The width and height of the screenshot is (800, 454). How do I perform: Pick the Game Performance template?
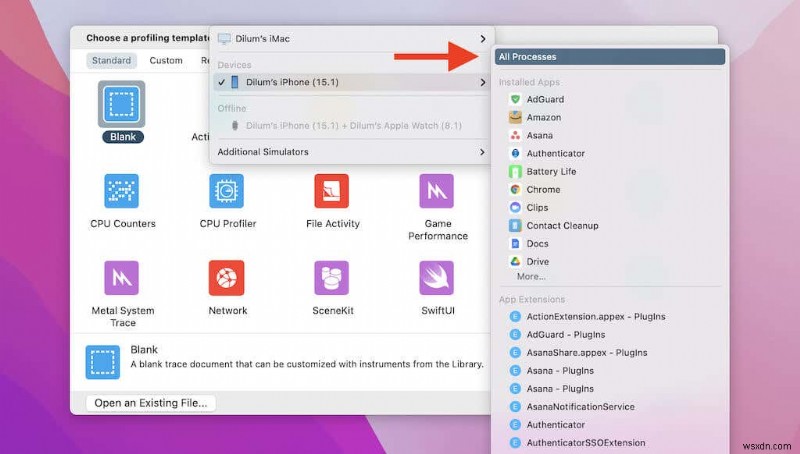(x=437, y=191)
